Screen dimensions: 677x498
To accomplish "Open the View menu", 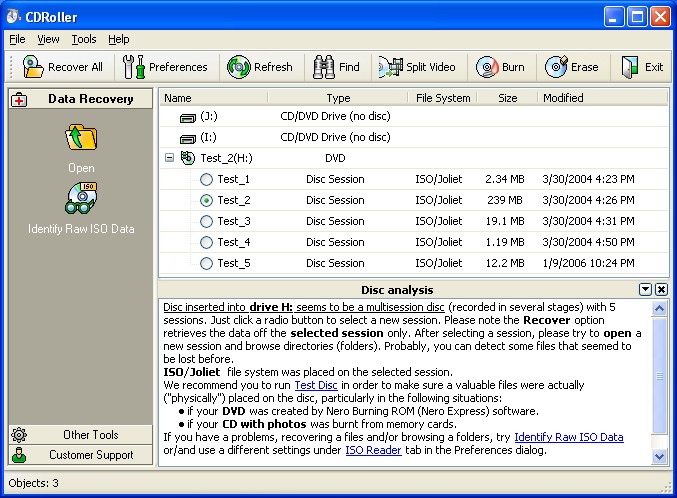I will (x=48, y=39).
